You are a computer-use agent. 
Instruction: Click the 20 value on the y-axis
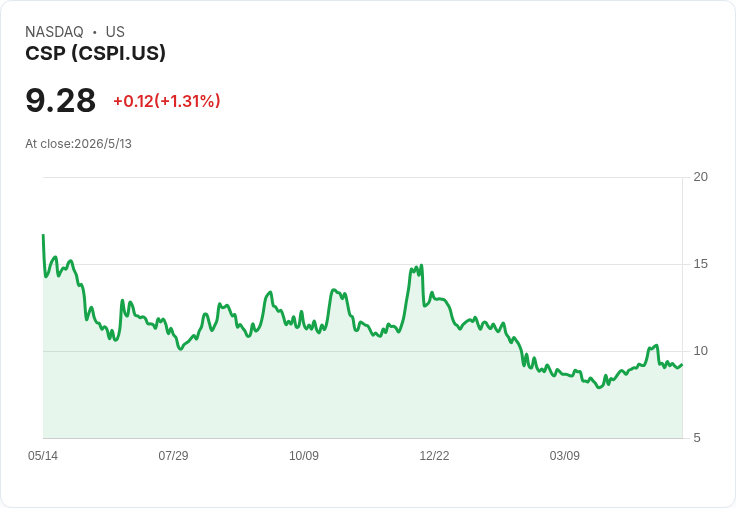(700, 177)
